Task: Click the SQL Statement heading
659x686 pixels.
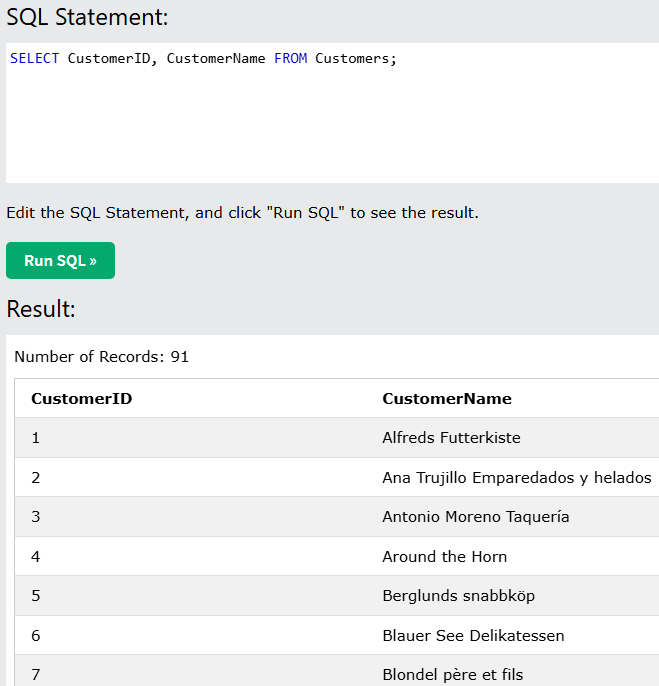Action: pos(87,17)
